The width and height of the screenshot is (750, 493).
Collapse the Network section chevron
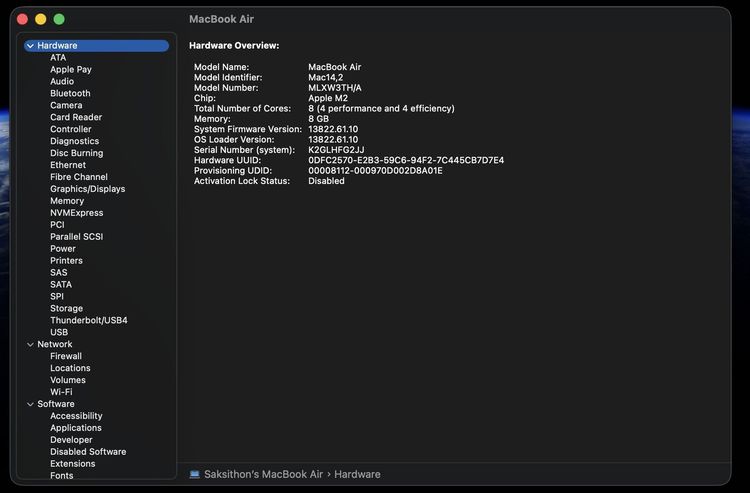pos(30,344)
